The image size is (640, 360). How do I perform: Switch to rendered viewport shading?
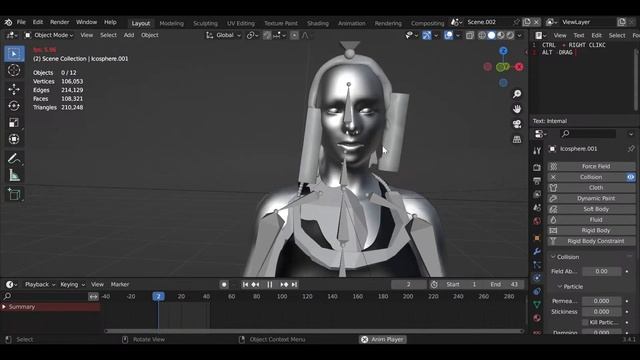pyautogui.click(x=510, y=36)
